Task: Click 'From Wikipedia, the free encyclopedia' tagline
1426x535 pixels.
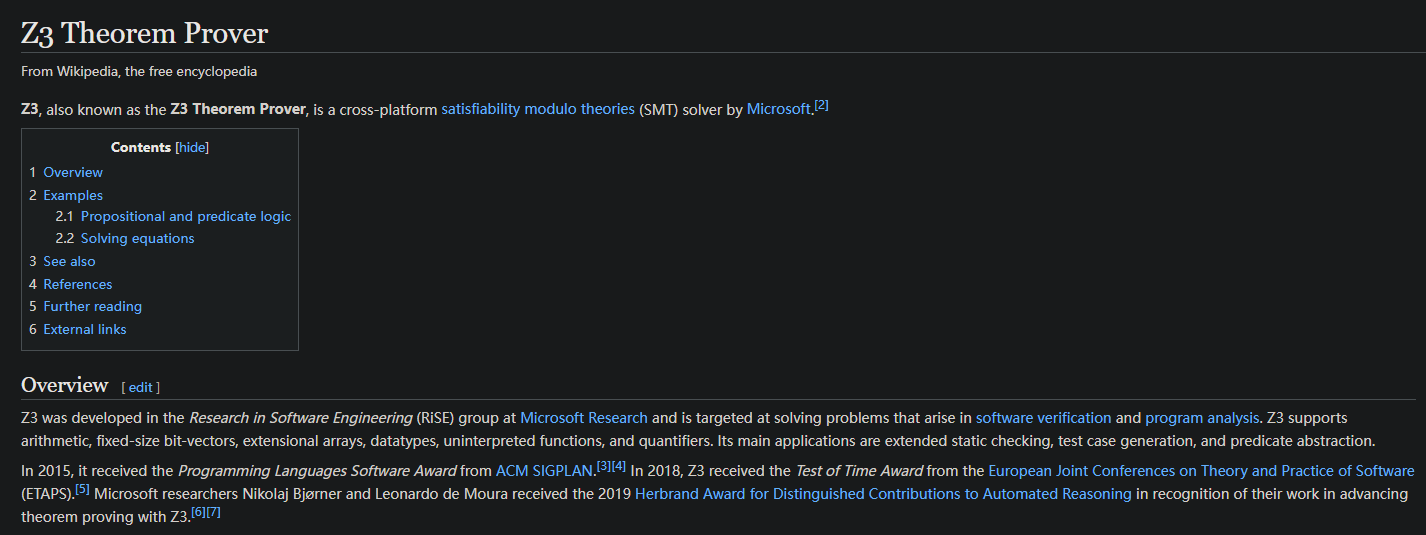Action: click(139, 72)
